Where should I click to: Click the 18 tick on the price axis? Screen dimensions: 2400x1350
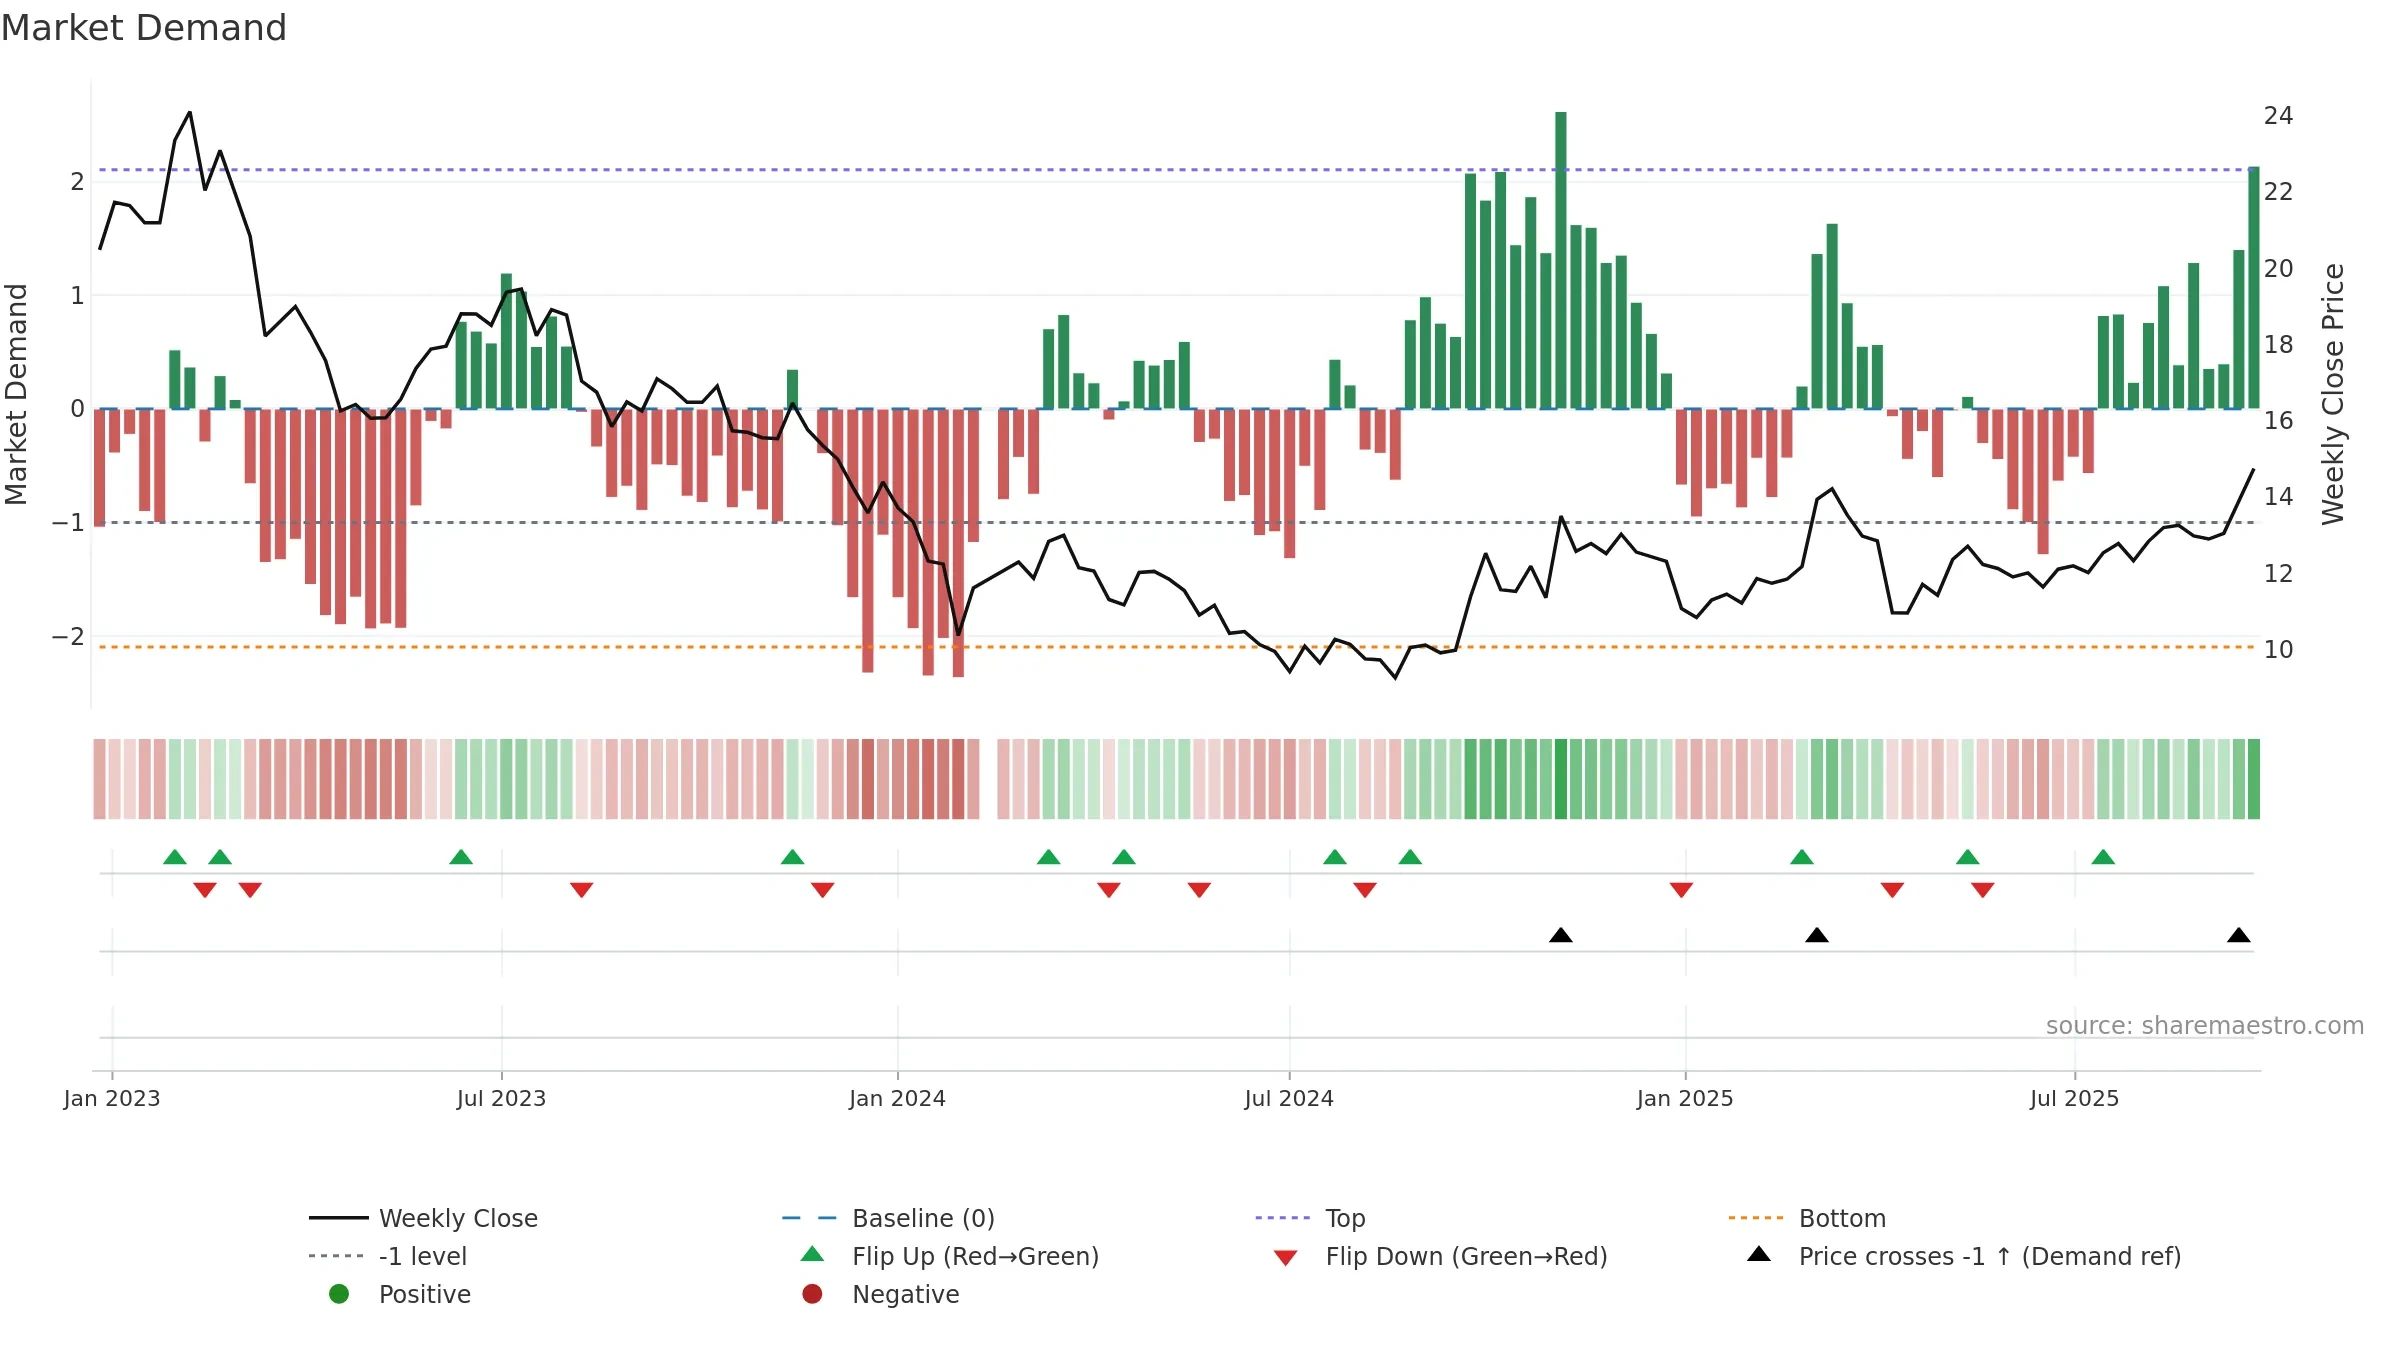[2279, 344]
